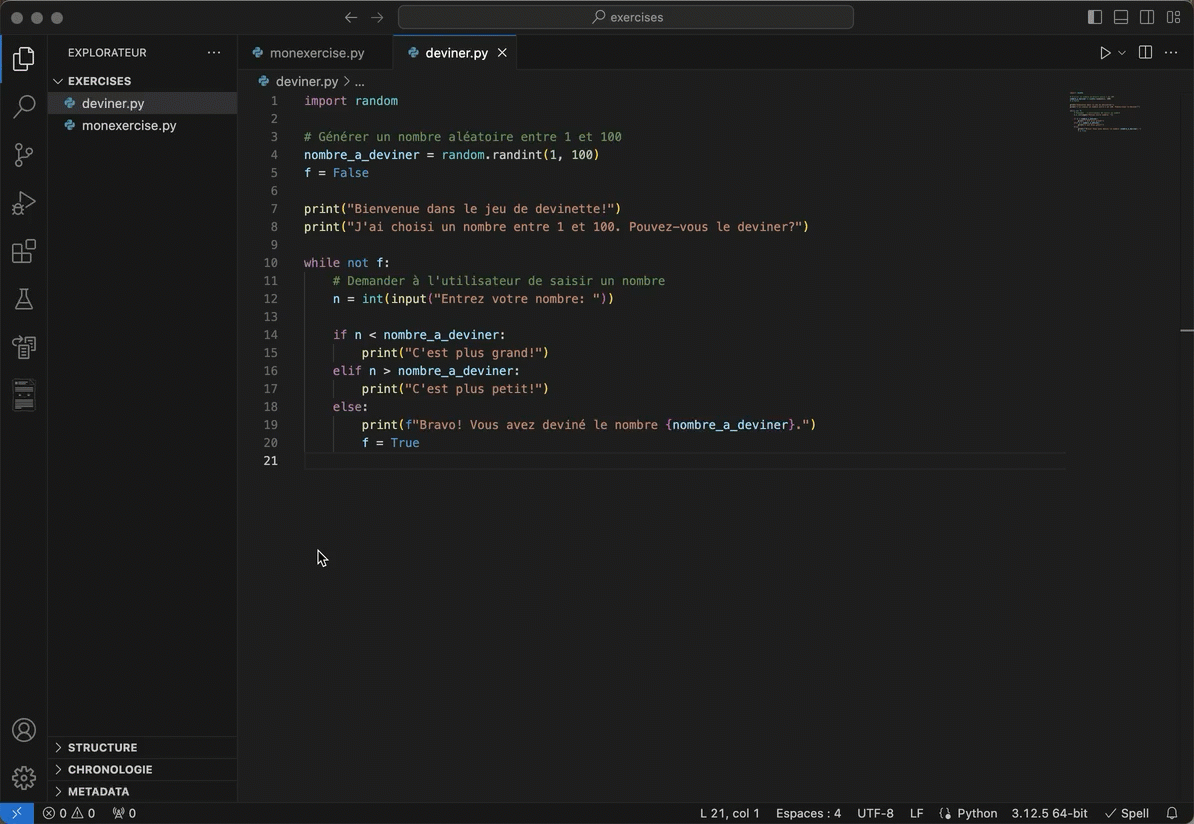
Task: Click the line printing "C'est plus petit!"
Action: coord(455,388)
